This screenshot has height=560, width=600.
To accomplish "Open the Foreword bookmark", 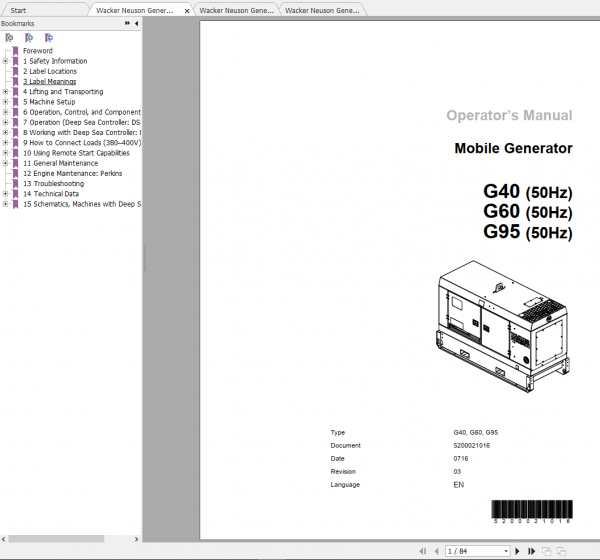I will [38, 51].
